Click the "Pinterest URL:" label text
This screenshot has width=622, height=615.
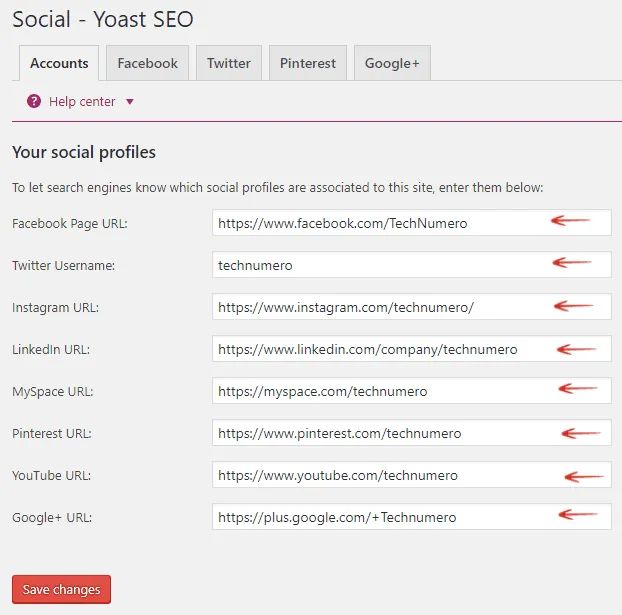click(52, 433)
